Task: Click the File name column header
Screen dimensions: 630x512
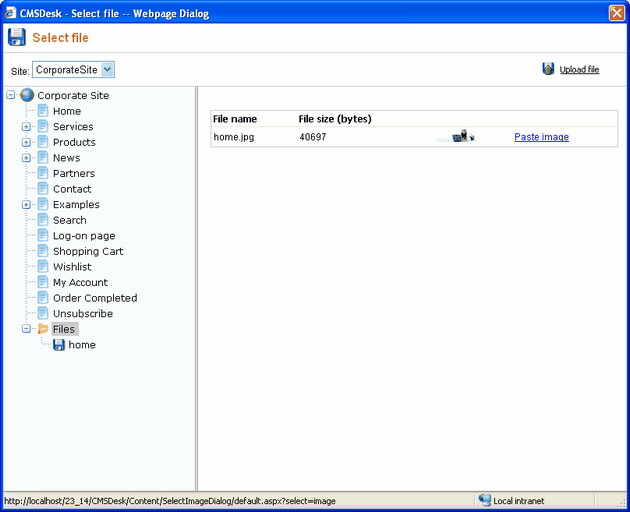Action: point(235,119)
